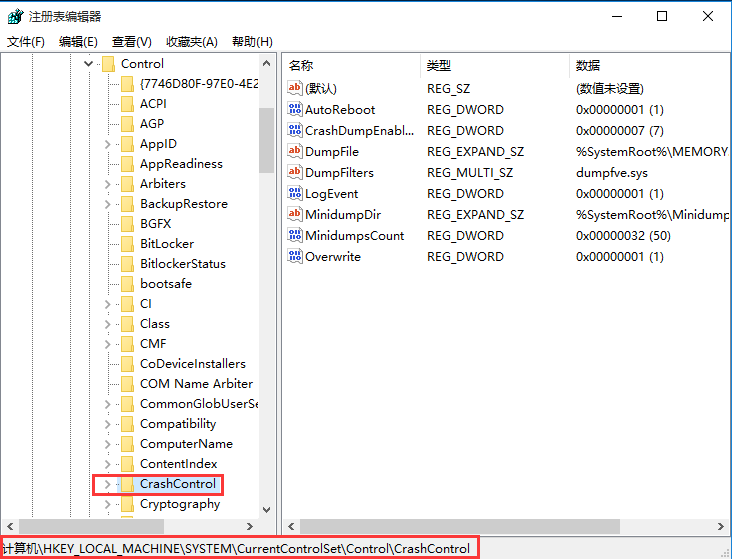Click the CrashControl folder icon

point(127,484)
